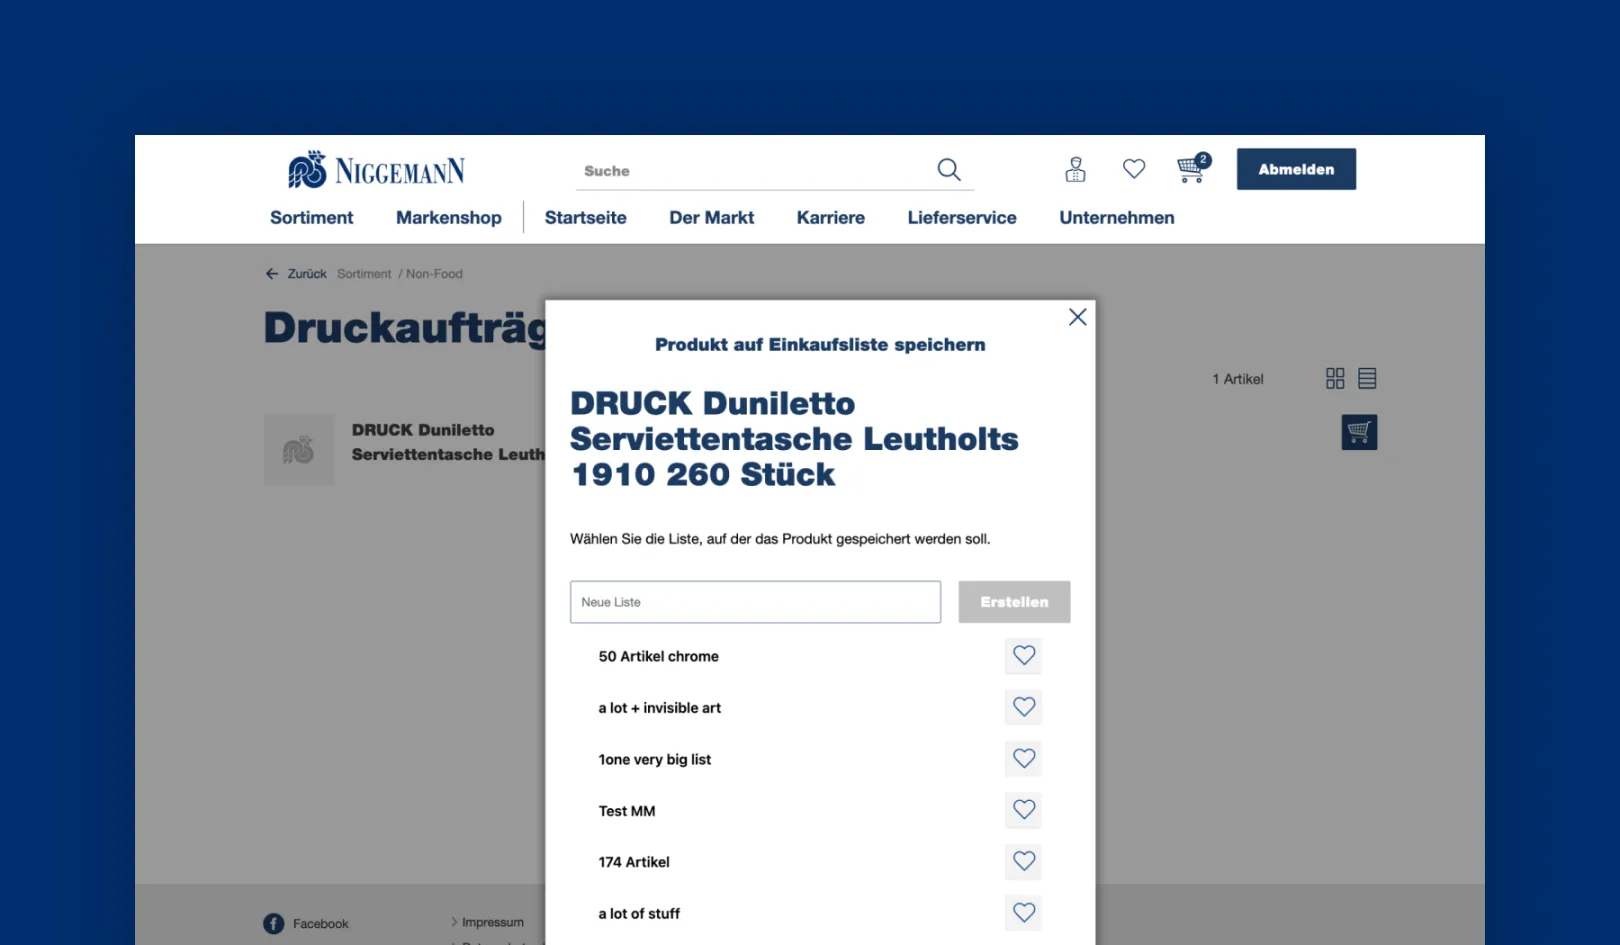Toggle heart on 'a lot + invisible art' list
The image size is (1620, 945).
[1023, 707]
